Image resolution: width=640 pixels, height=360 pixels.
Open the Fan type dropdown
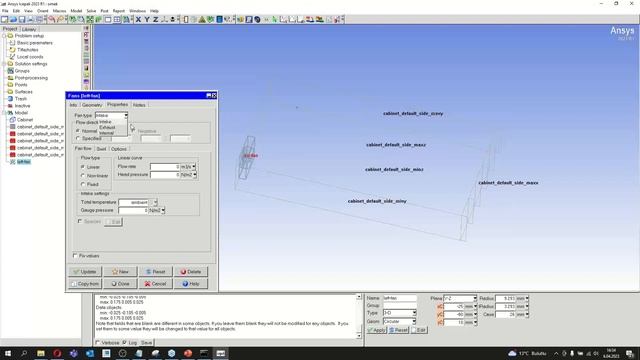point(111,116)
